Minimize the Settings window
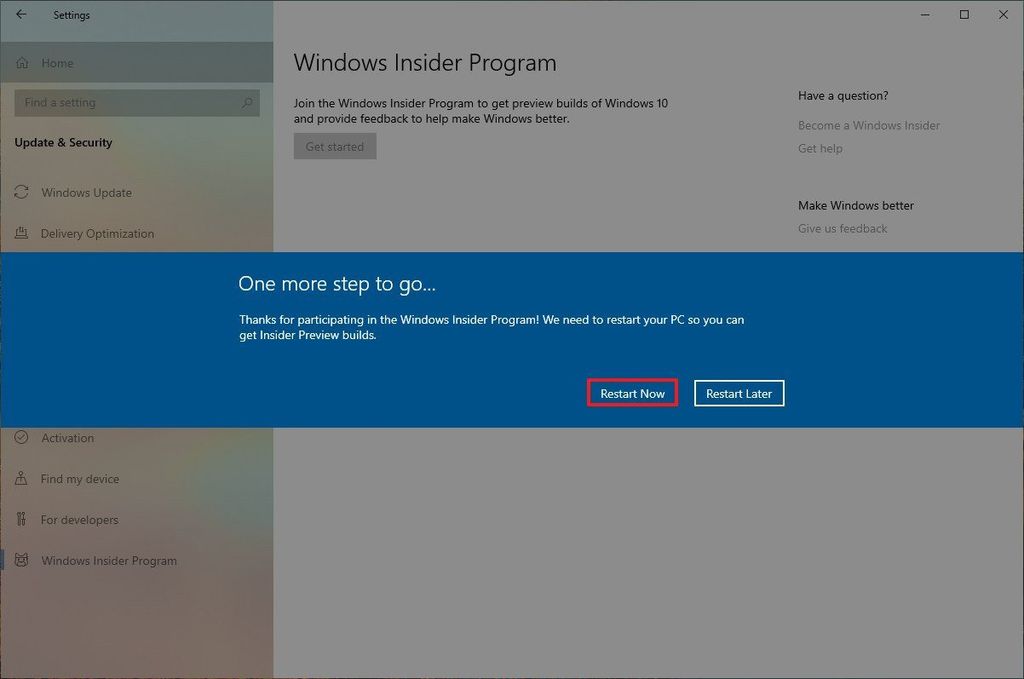 (x=924, y=15)
